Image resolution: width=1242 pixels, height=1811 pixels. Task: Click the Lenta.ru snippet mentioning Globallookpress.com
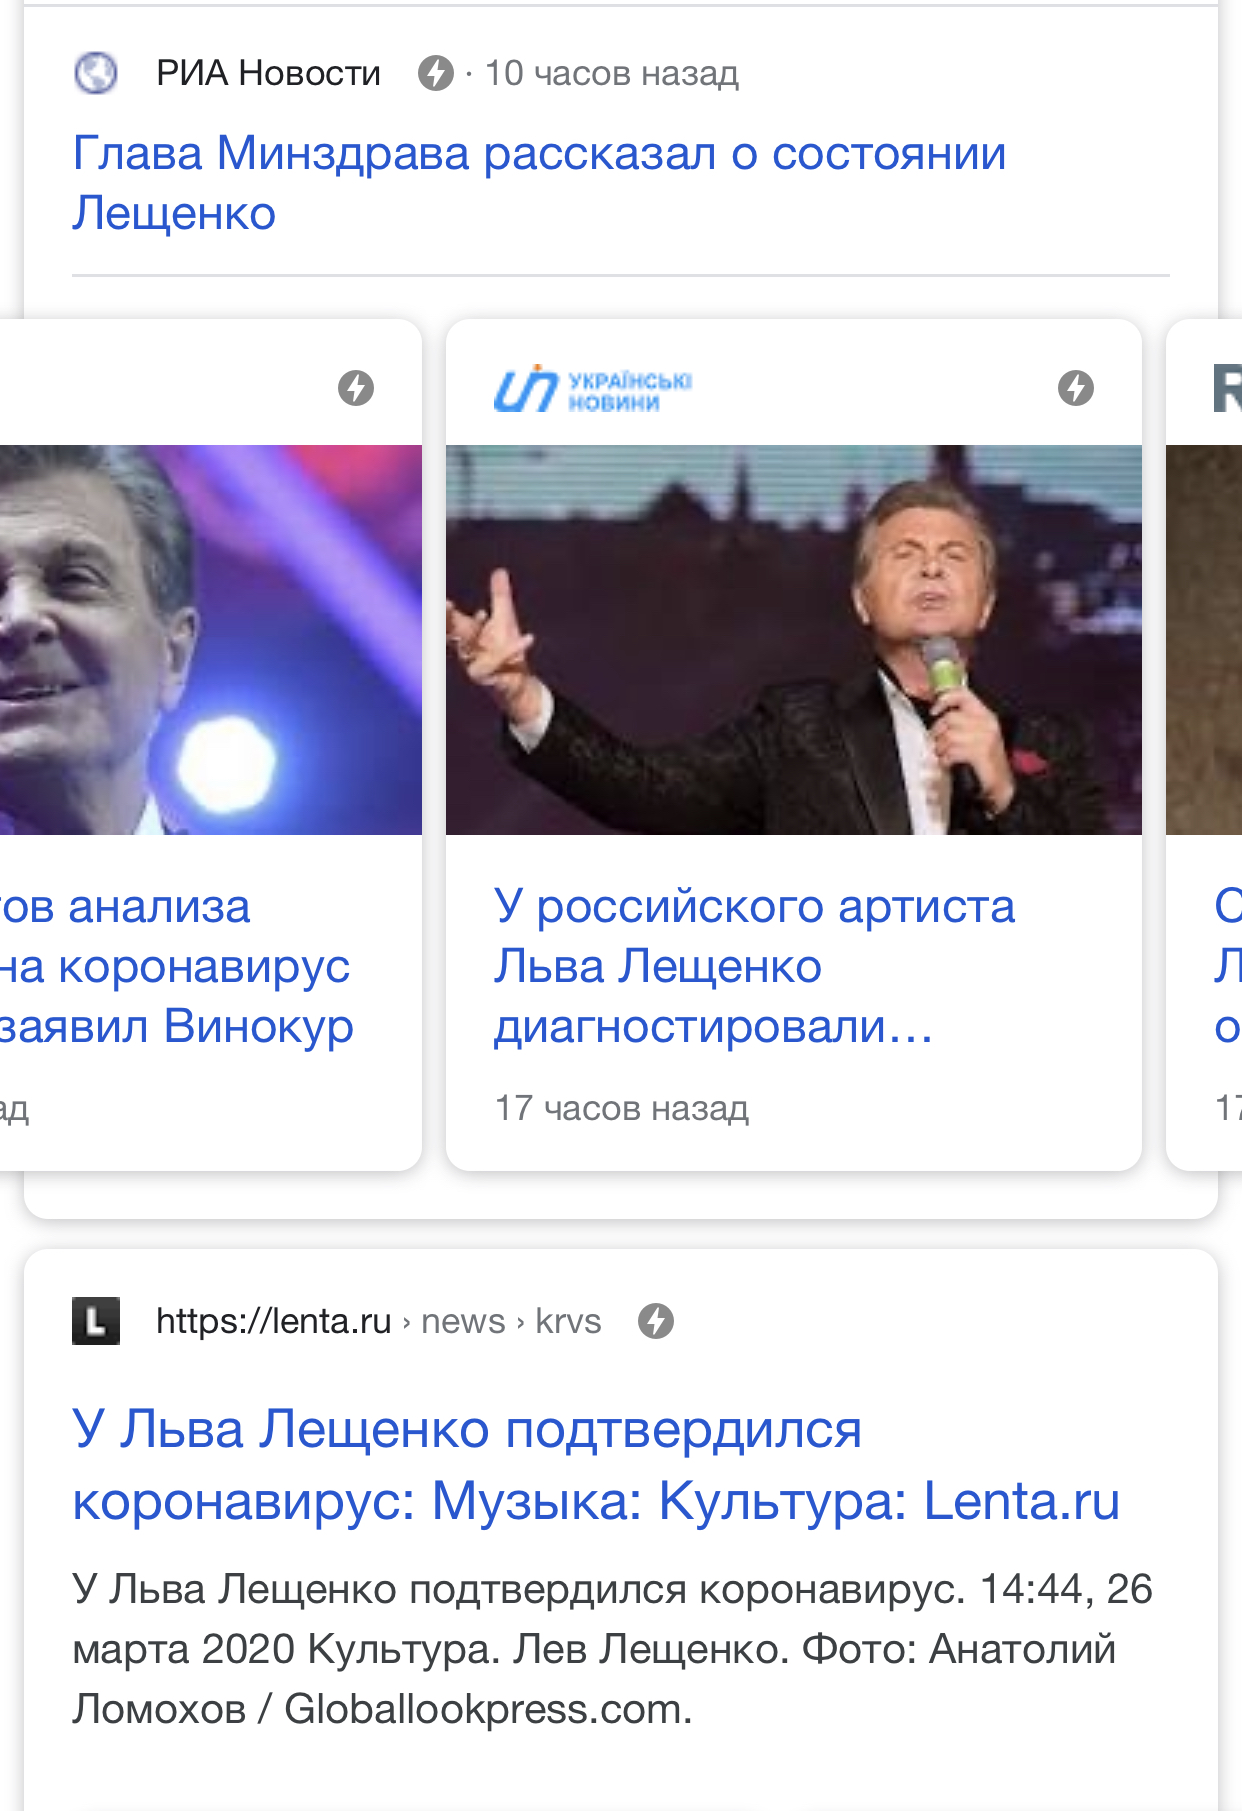[x=612, y=1649]
